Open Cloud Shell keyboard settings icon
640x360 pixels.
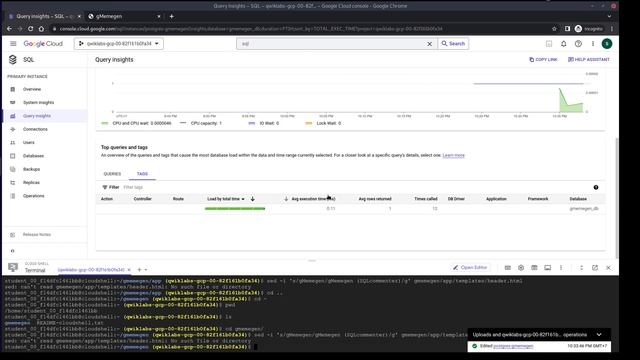(x=508, y=268)
